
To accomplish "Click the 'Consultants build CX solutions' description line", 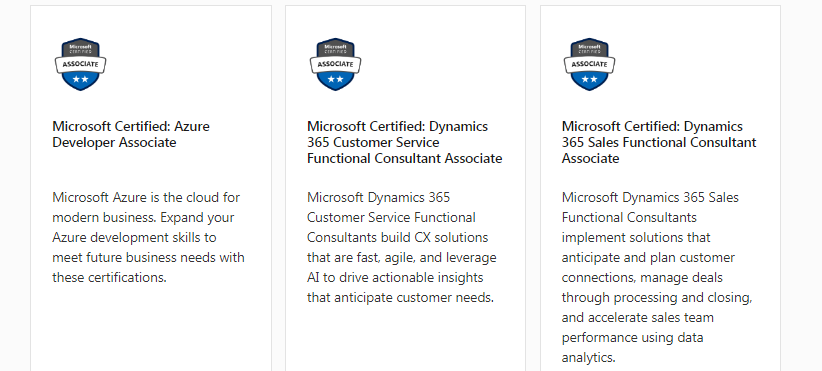I will pyautogui.click(x=397, y=237).
